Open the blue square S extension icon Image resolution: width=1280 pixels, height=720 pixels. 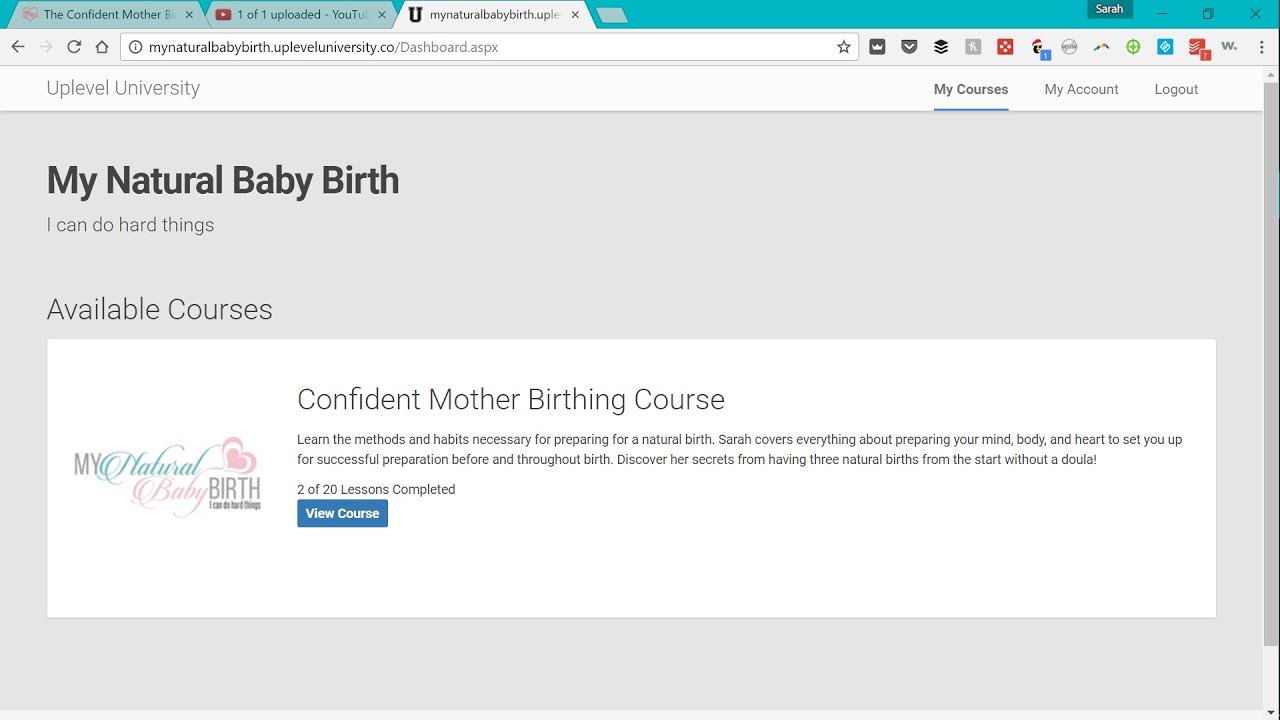[1165, 47]
